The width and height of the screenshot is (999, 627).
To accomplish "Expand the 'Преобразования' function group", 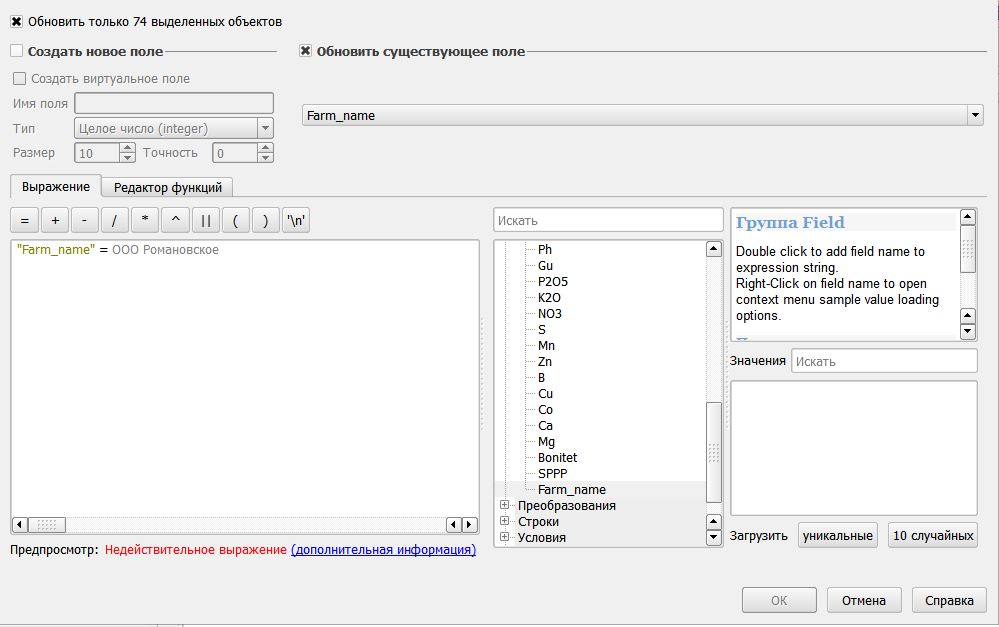I will click(505, 506).
